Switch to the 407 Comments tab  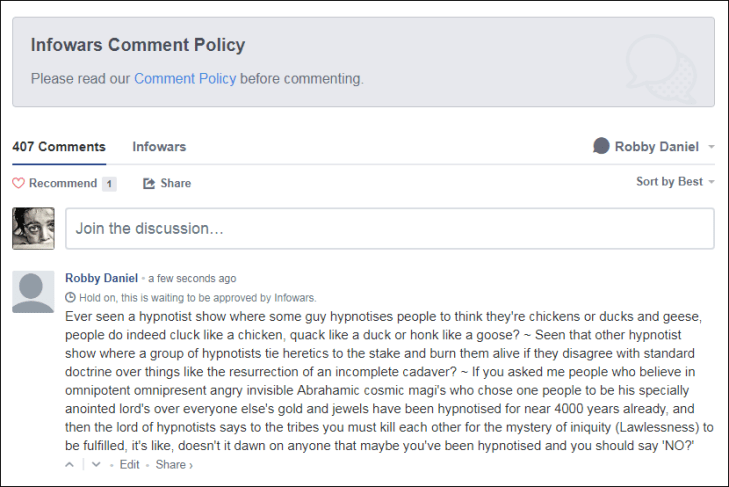[x=59, y=146]
